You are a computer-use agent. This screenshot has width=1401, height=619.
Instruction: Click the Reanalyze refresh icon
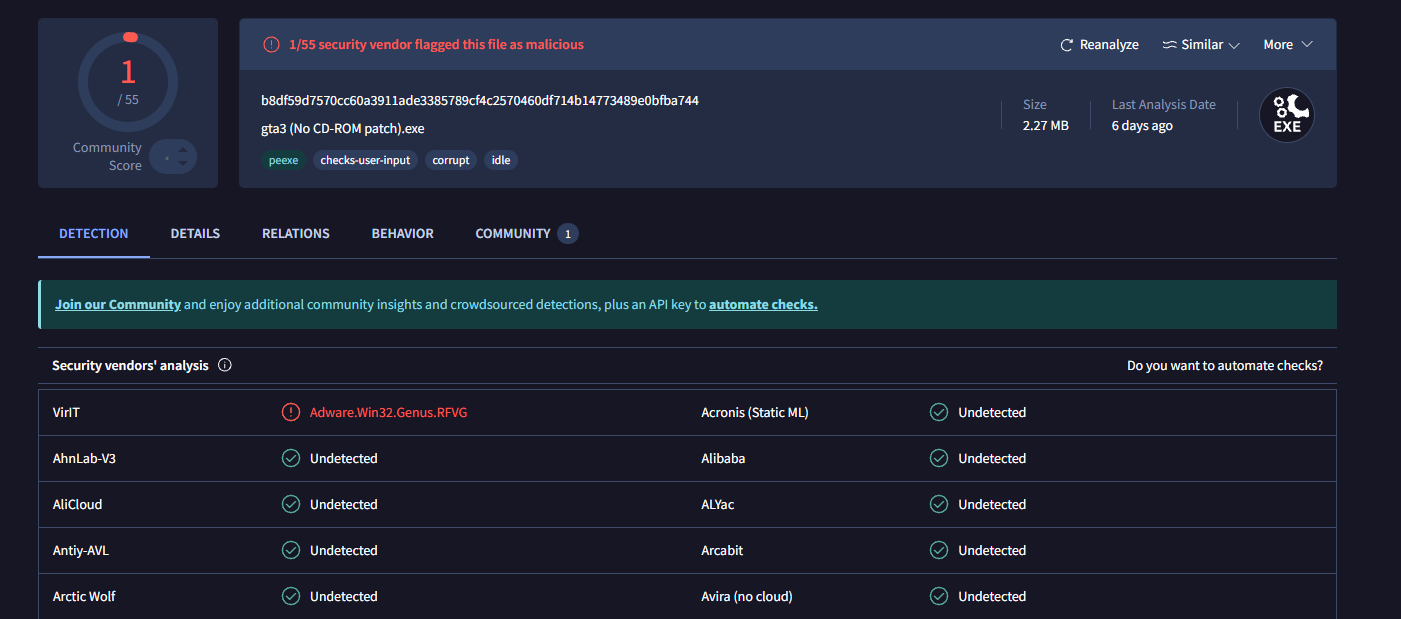tap(1067, 45)
